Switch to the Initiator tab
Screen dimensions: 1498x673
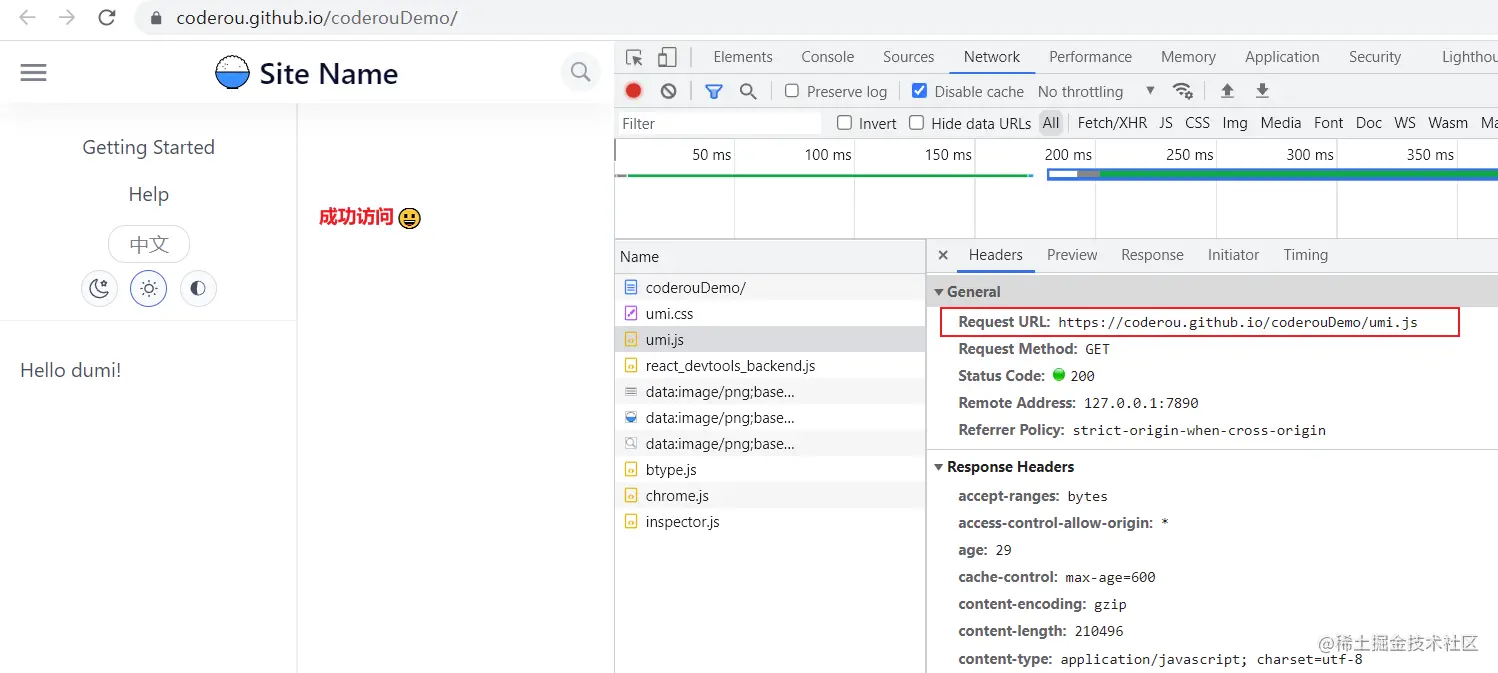pyautogui.click(x=1233, y=255)
